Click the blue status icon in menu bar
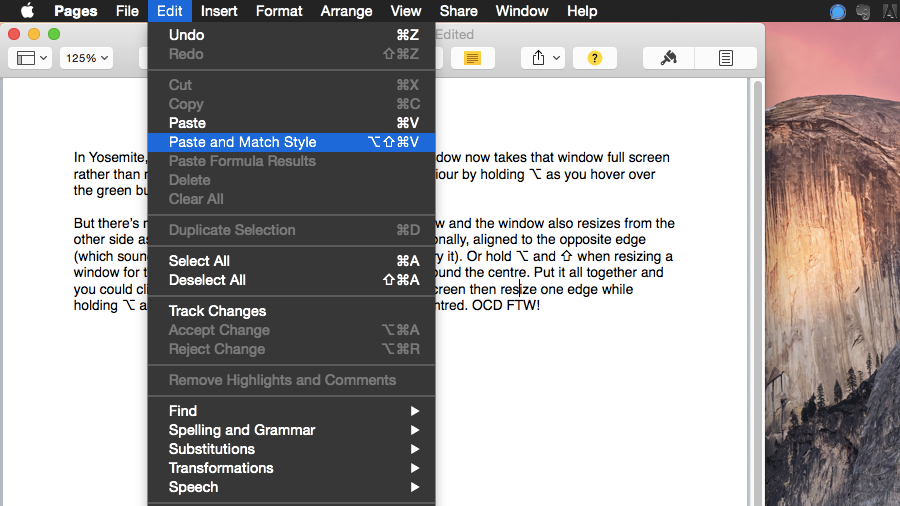The height and width of the screenshot is (506, 900). [838, 11]
